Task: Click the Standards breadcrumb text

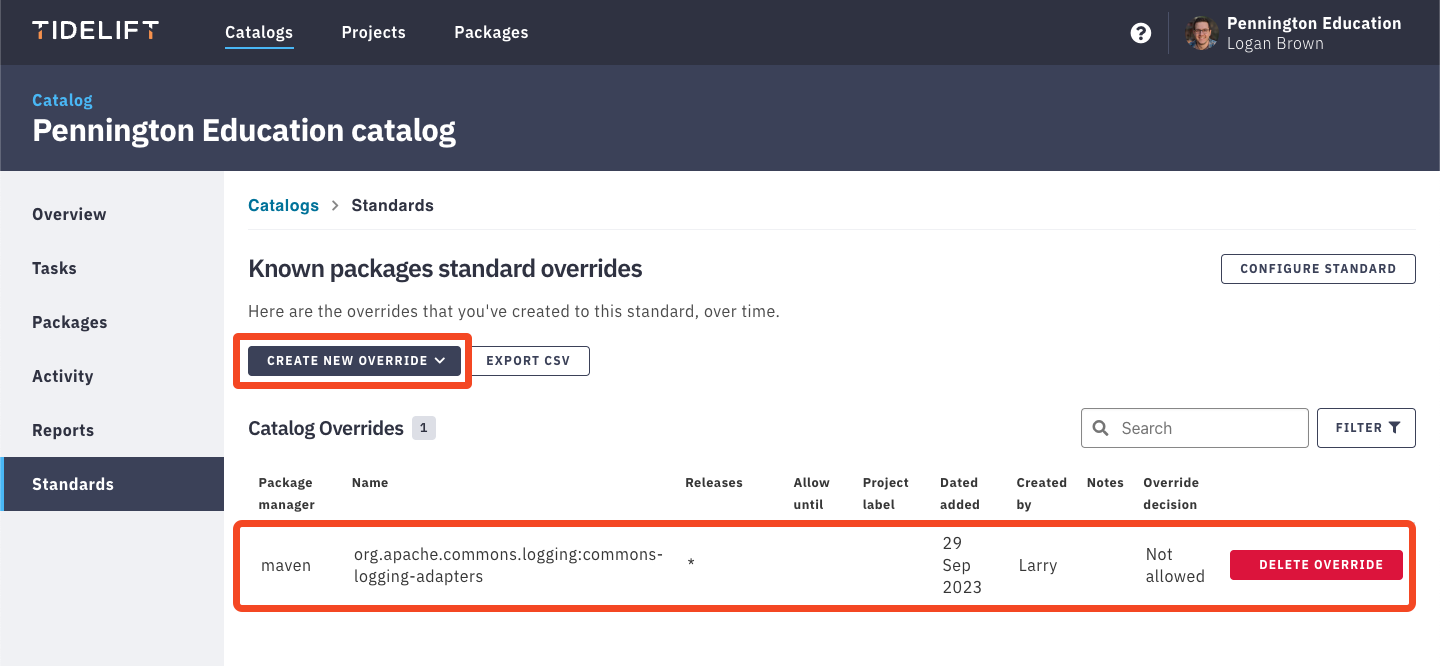Action: coord(393,205)
